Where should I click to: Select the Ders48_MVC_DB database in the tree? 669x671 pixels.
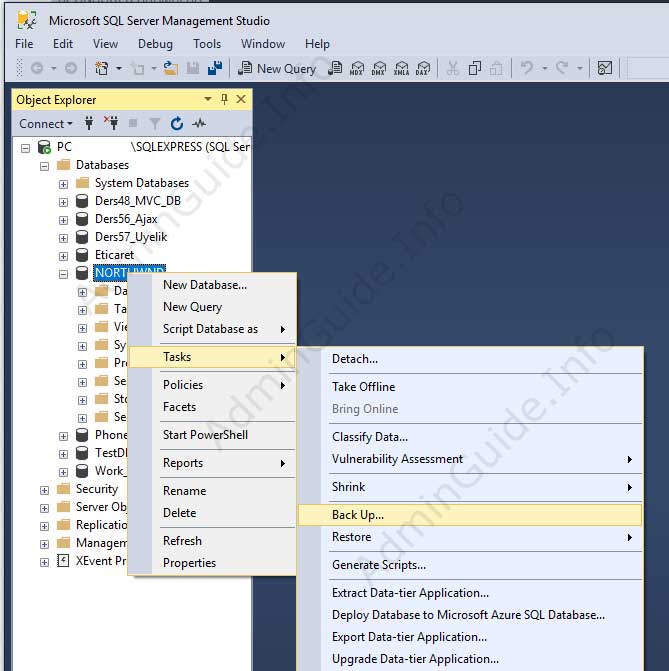[138, 201]
